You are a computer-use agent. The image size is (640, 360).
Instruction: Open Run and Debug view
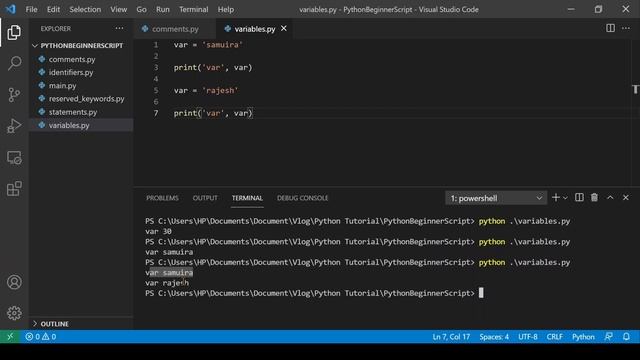click(x=14, y=126)
